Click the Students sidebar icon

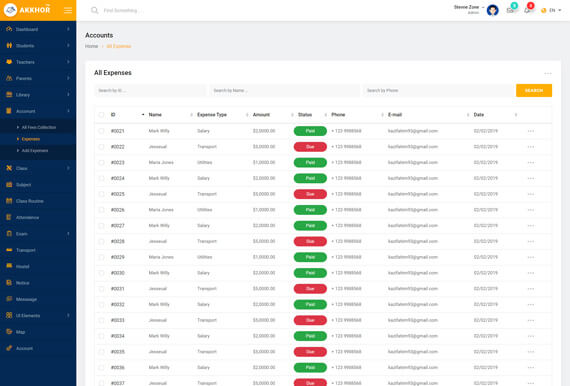click(9, 45)
